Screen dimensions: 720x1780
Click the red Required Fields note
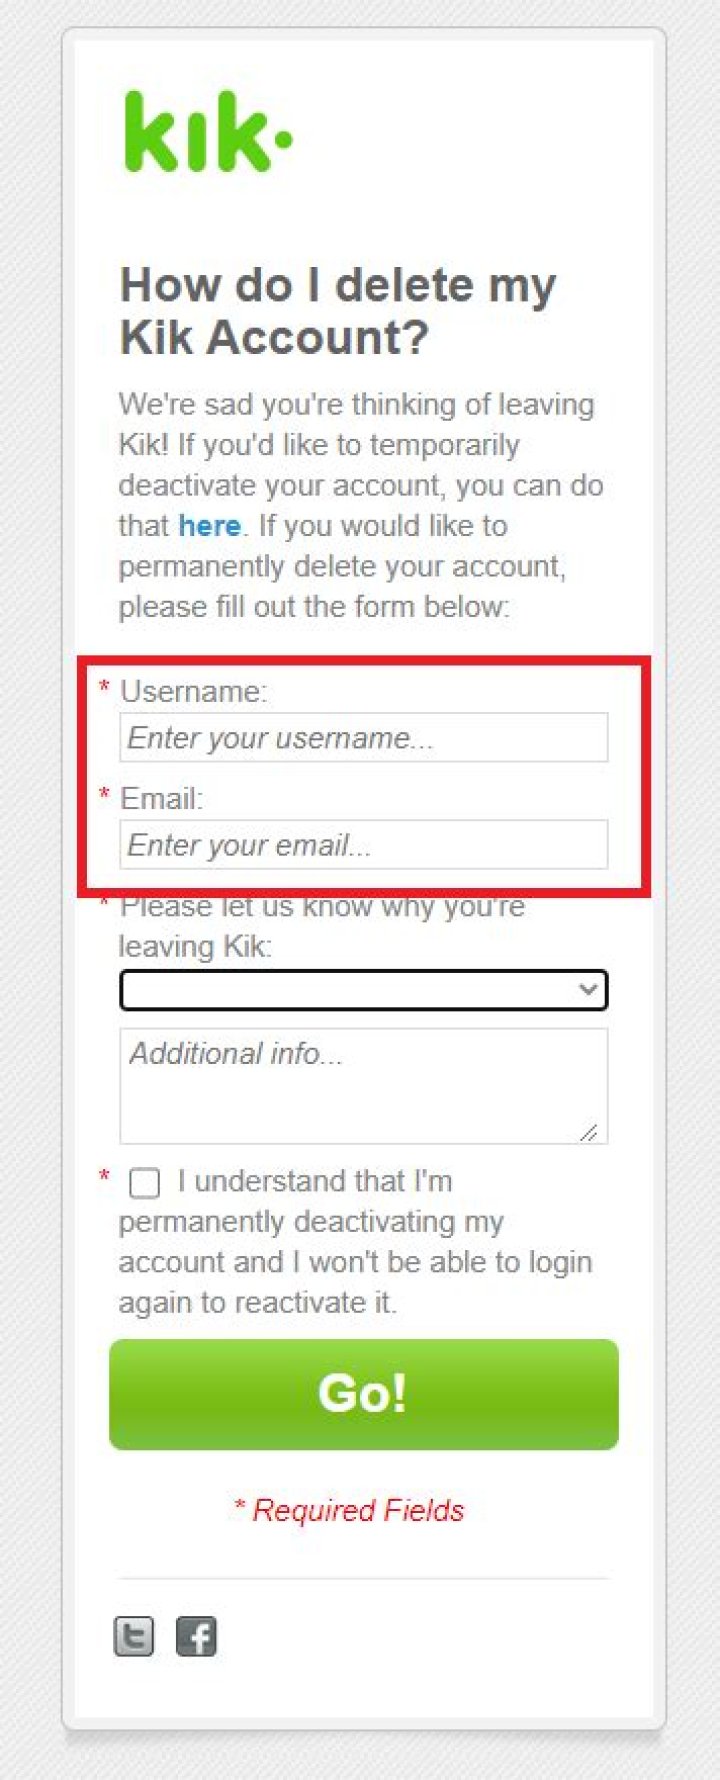pos(349,1510)
